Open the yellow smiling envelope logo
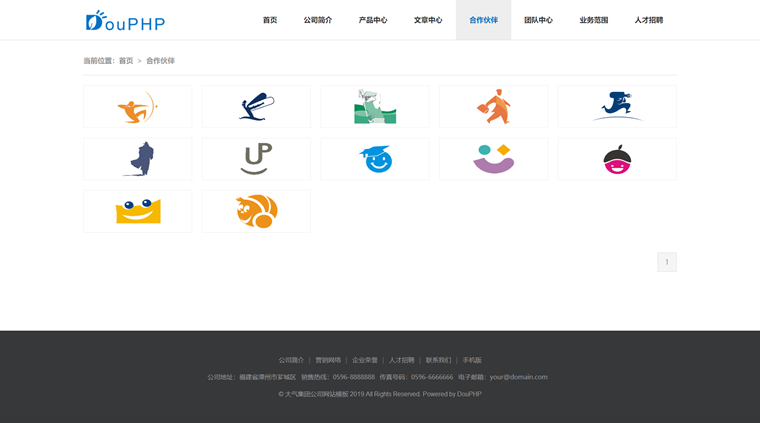This screenshot has width=760, height=423. click(x=138, y=211)
